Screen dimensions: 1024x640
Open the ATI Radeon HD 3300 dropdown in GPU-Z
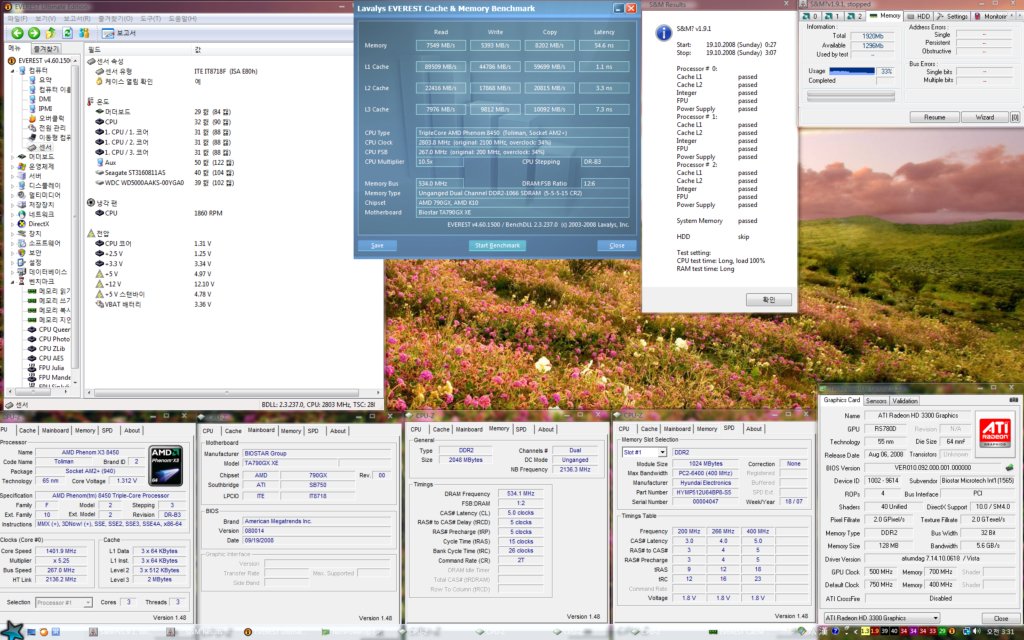(881, 618)
